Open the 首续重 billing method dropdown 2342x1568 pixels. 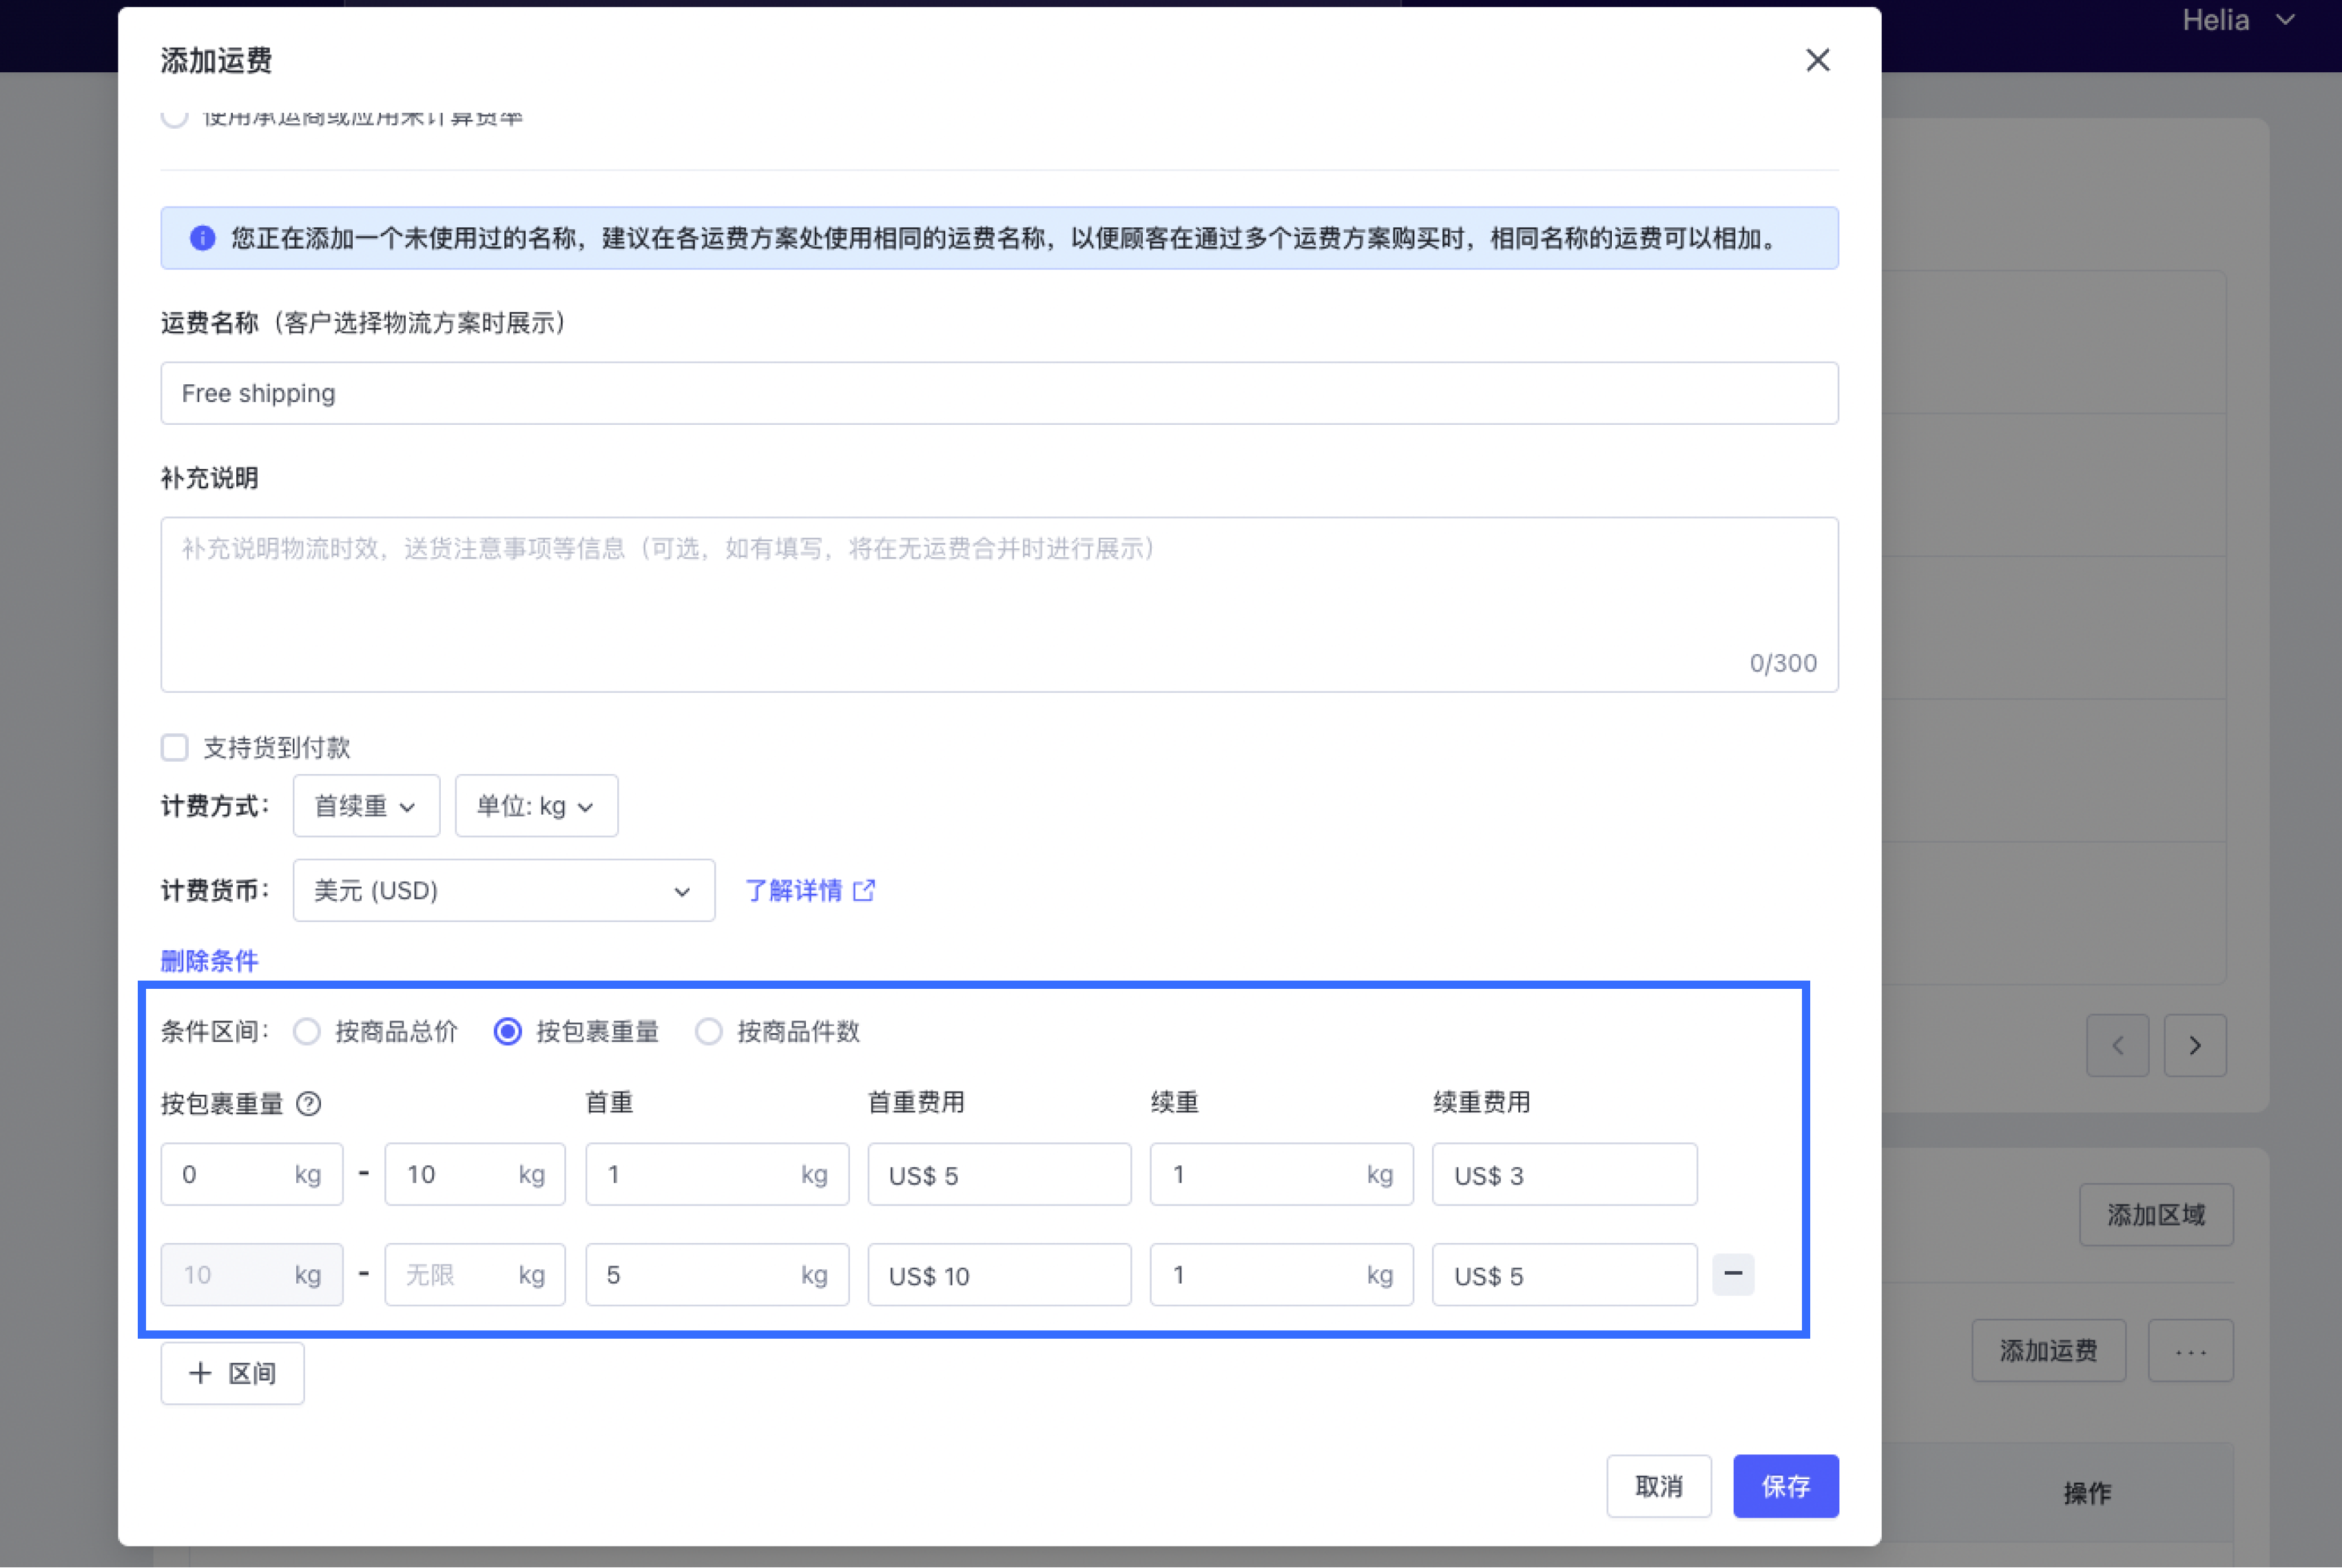coord(365,806)
